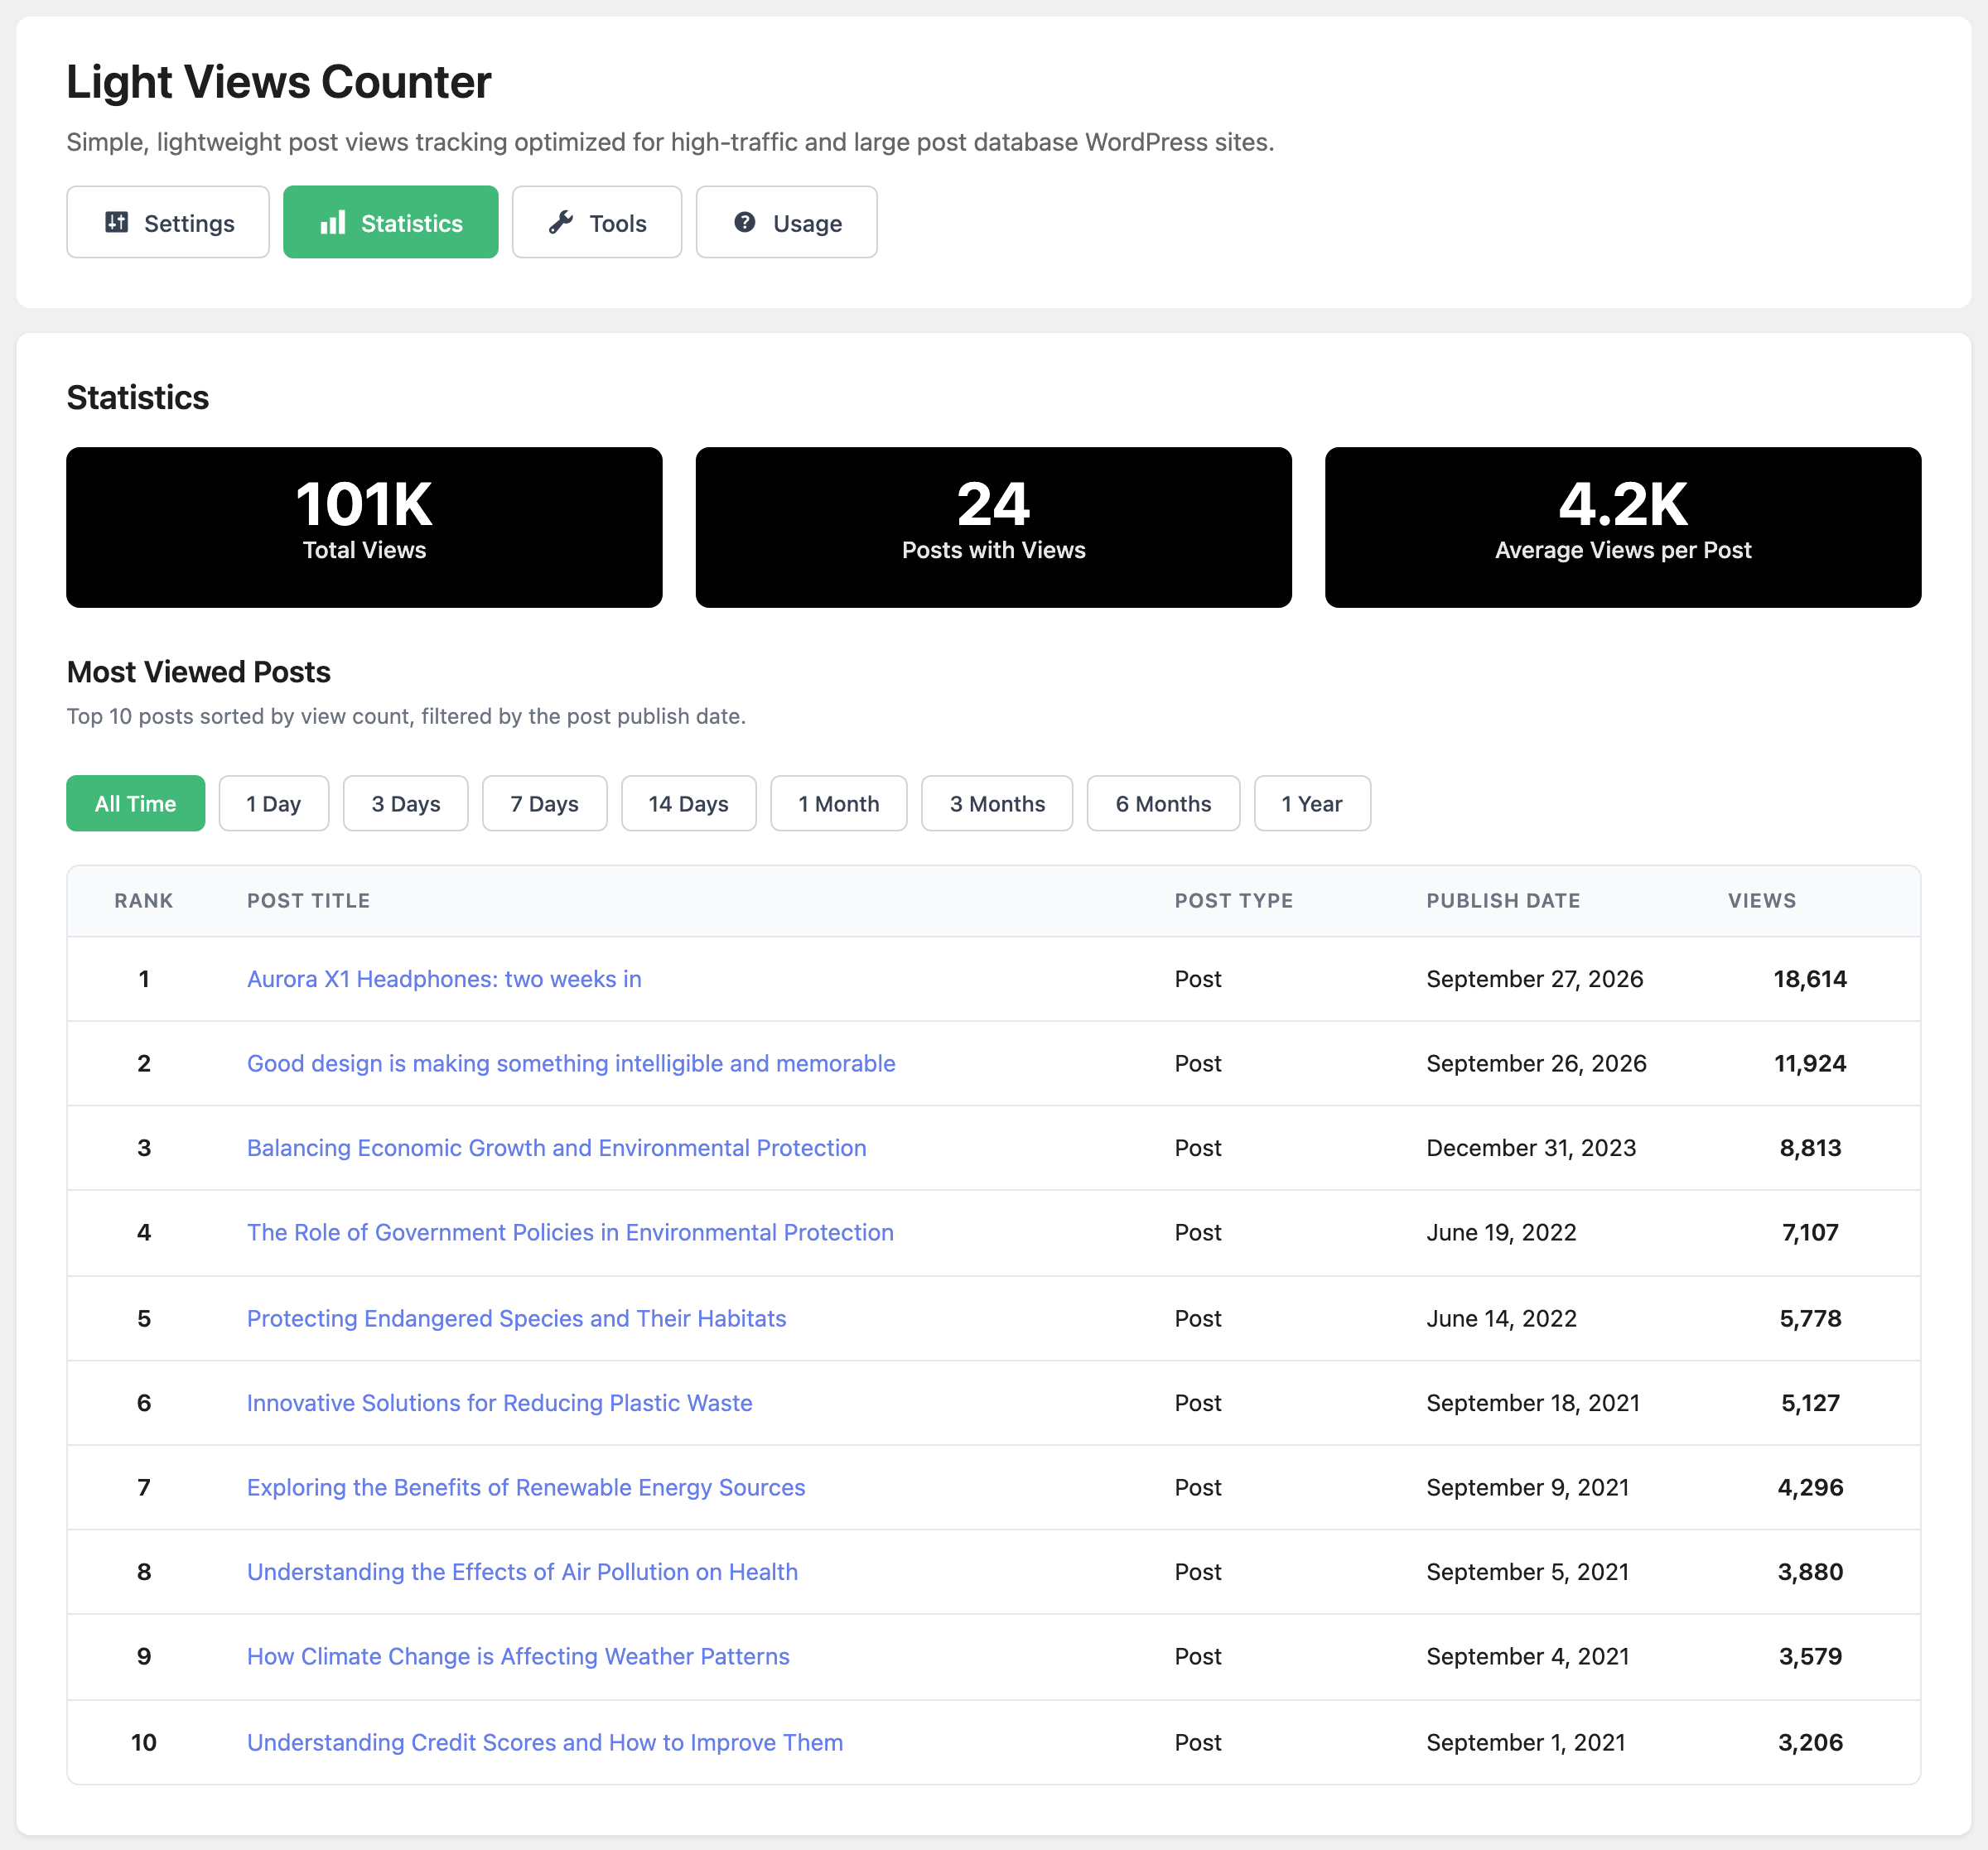Filter posts by 3 Days
The image size is (1988, 1850).
pyautogui.click(x=406, y=803)
